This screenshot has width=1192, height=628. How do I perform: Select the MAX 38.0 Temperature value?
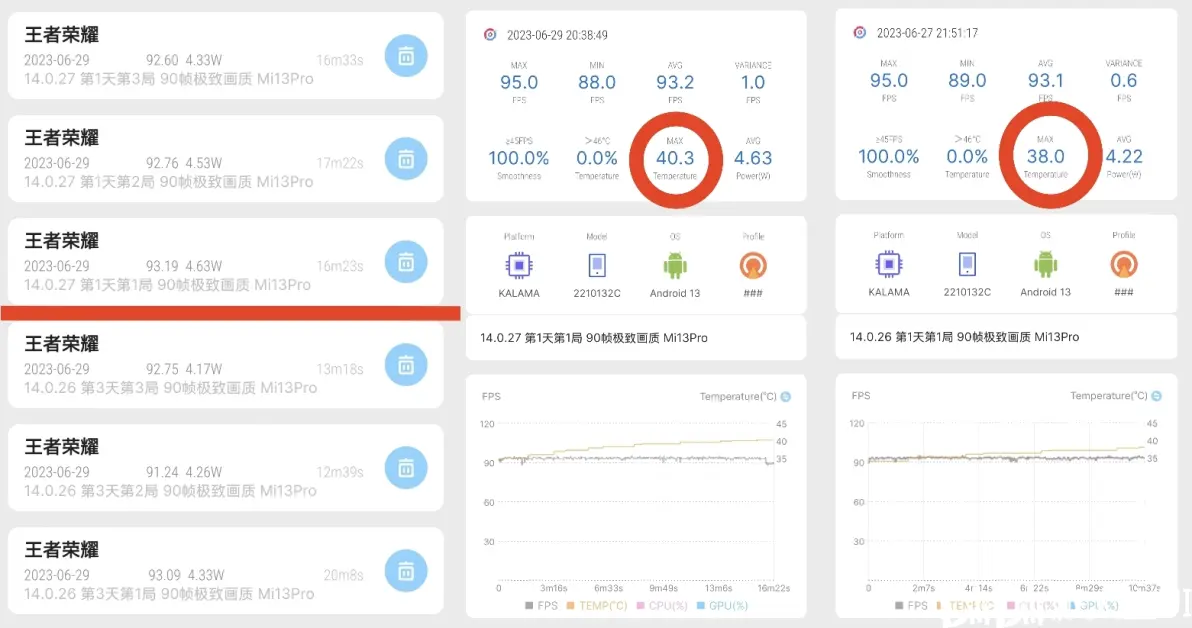[1045, 157]
